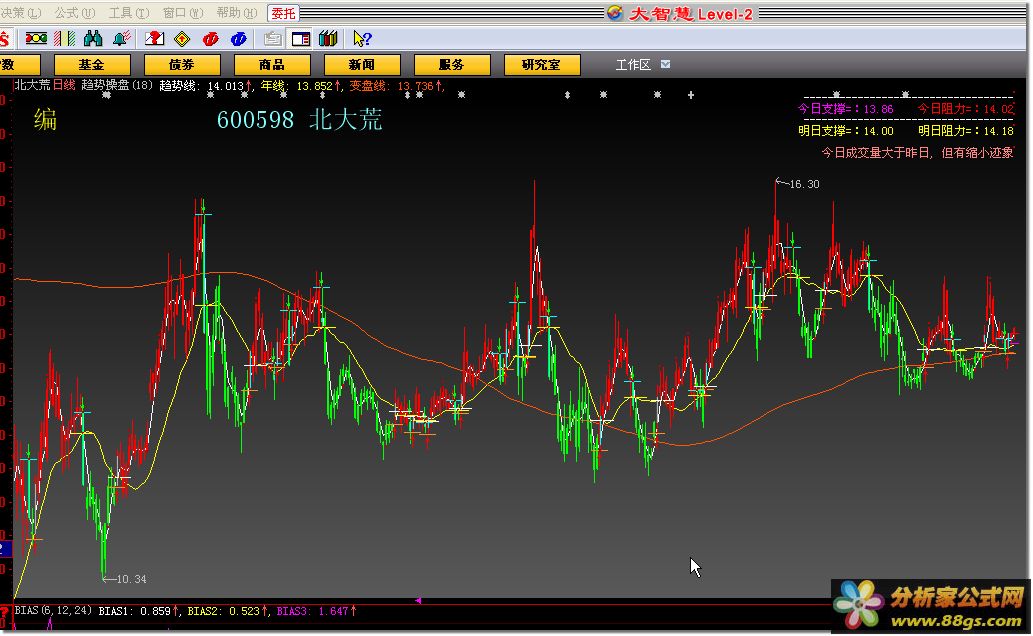Click the envelope with red question mark
Screen dimensions: 1033x636
click(155, 39)
